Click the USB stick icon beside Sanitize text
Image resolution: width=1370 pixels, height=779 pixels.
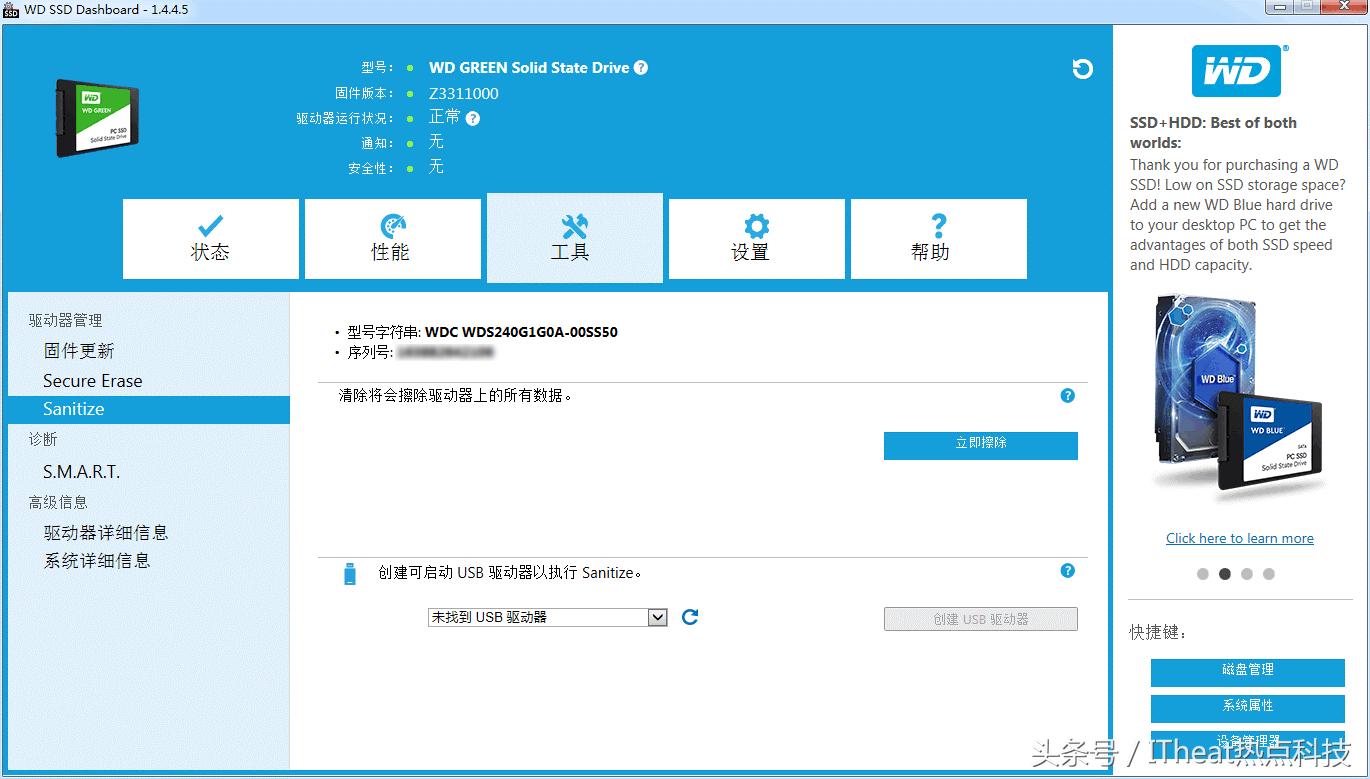coord(349,572)
